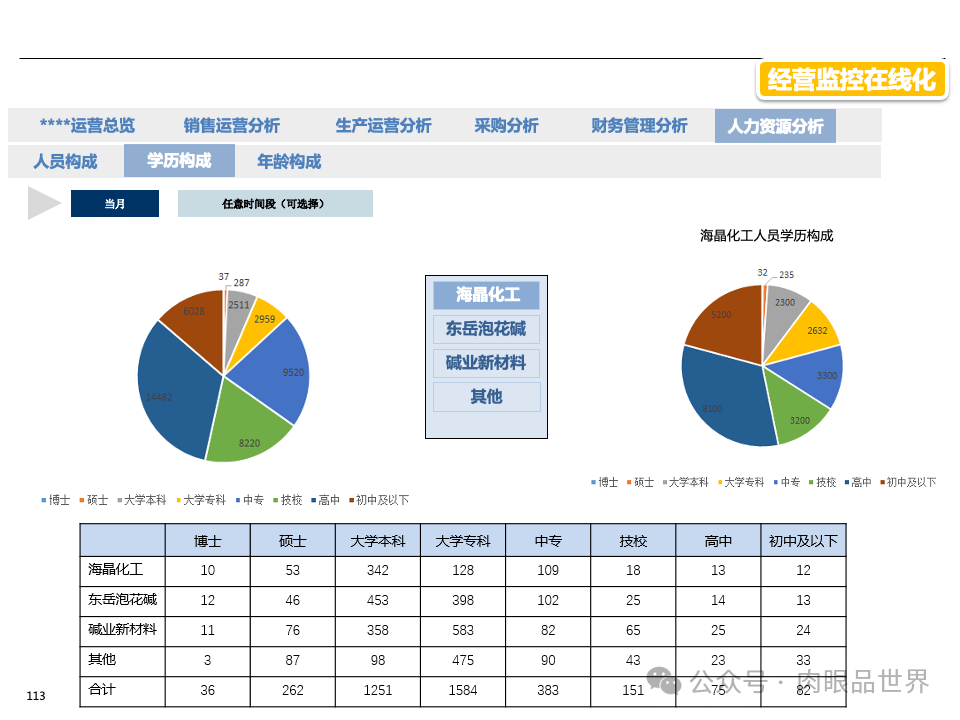Click table cell value 453
Screen dimensions: 960x720
378,600
